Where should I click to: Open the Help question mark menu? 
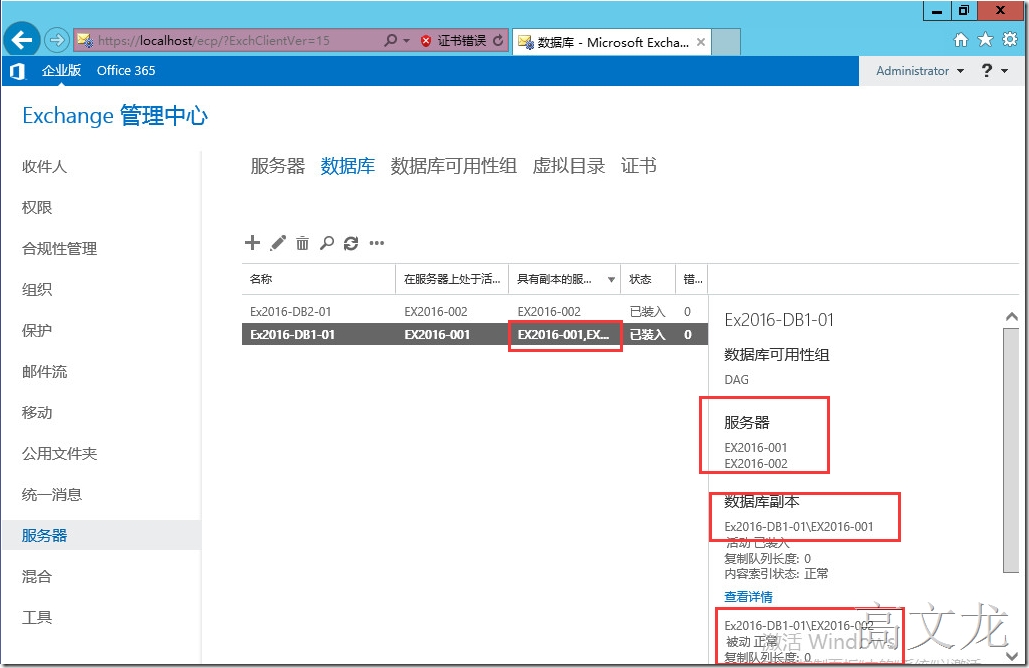pos(994,70)
